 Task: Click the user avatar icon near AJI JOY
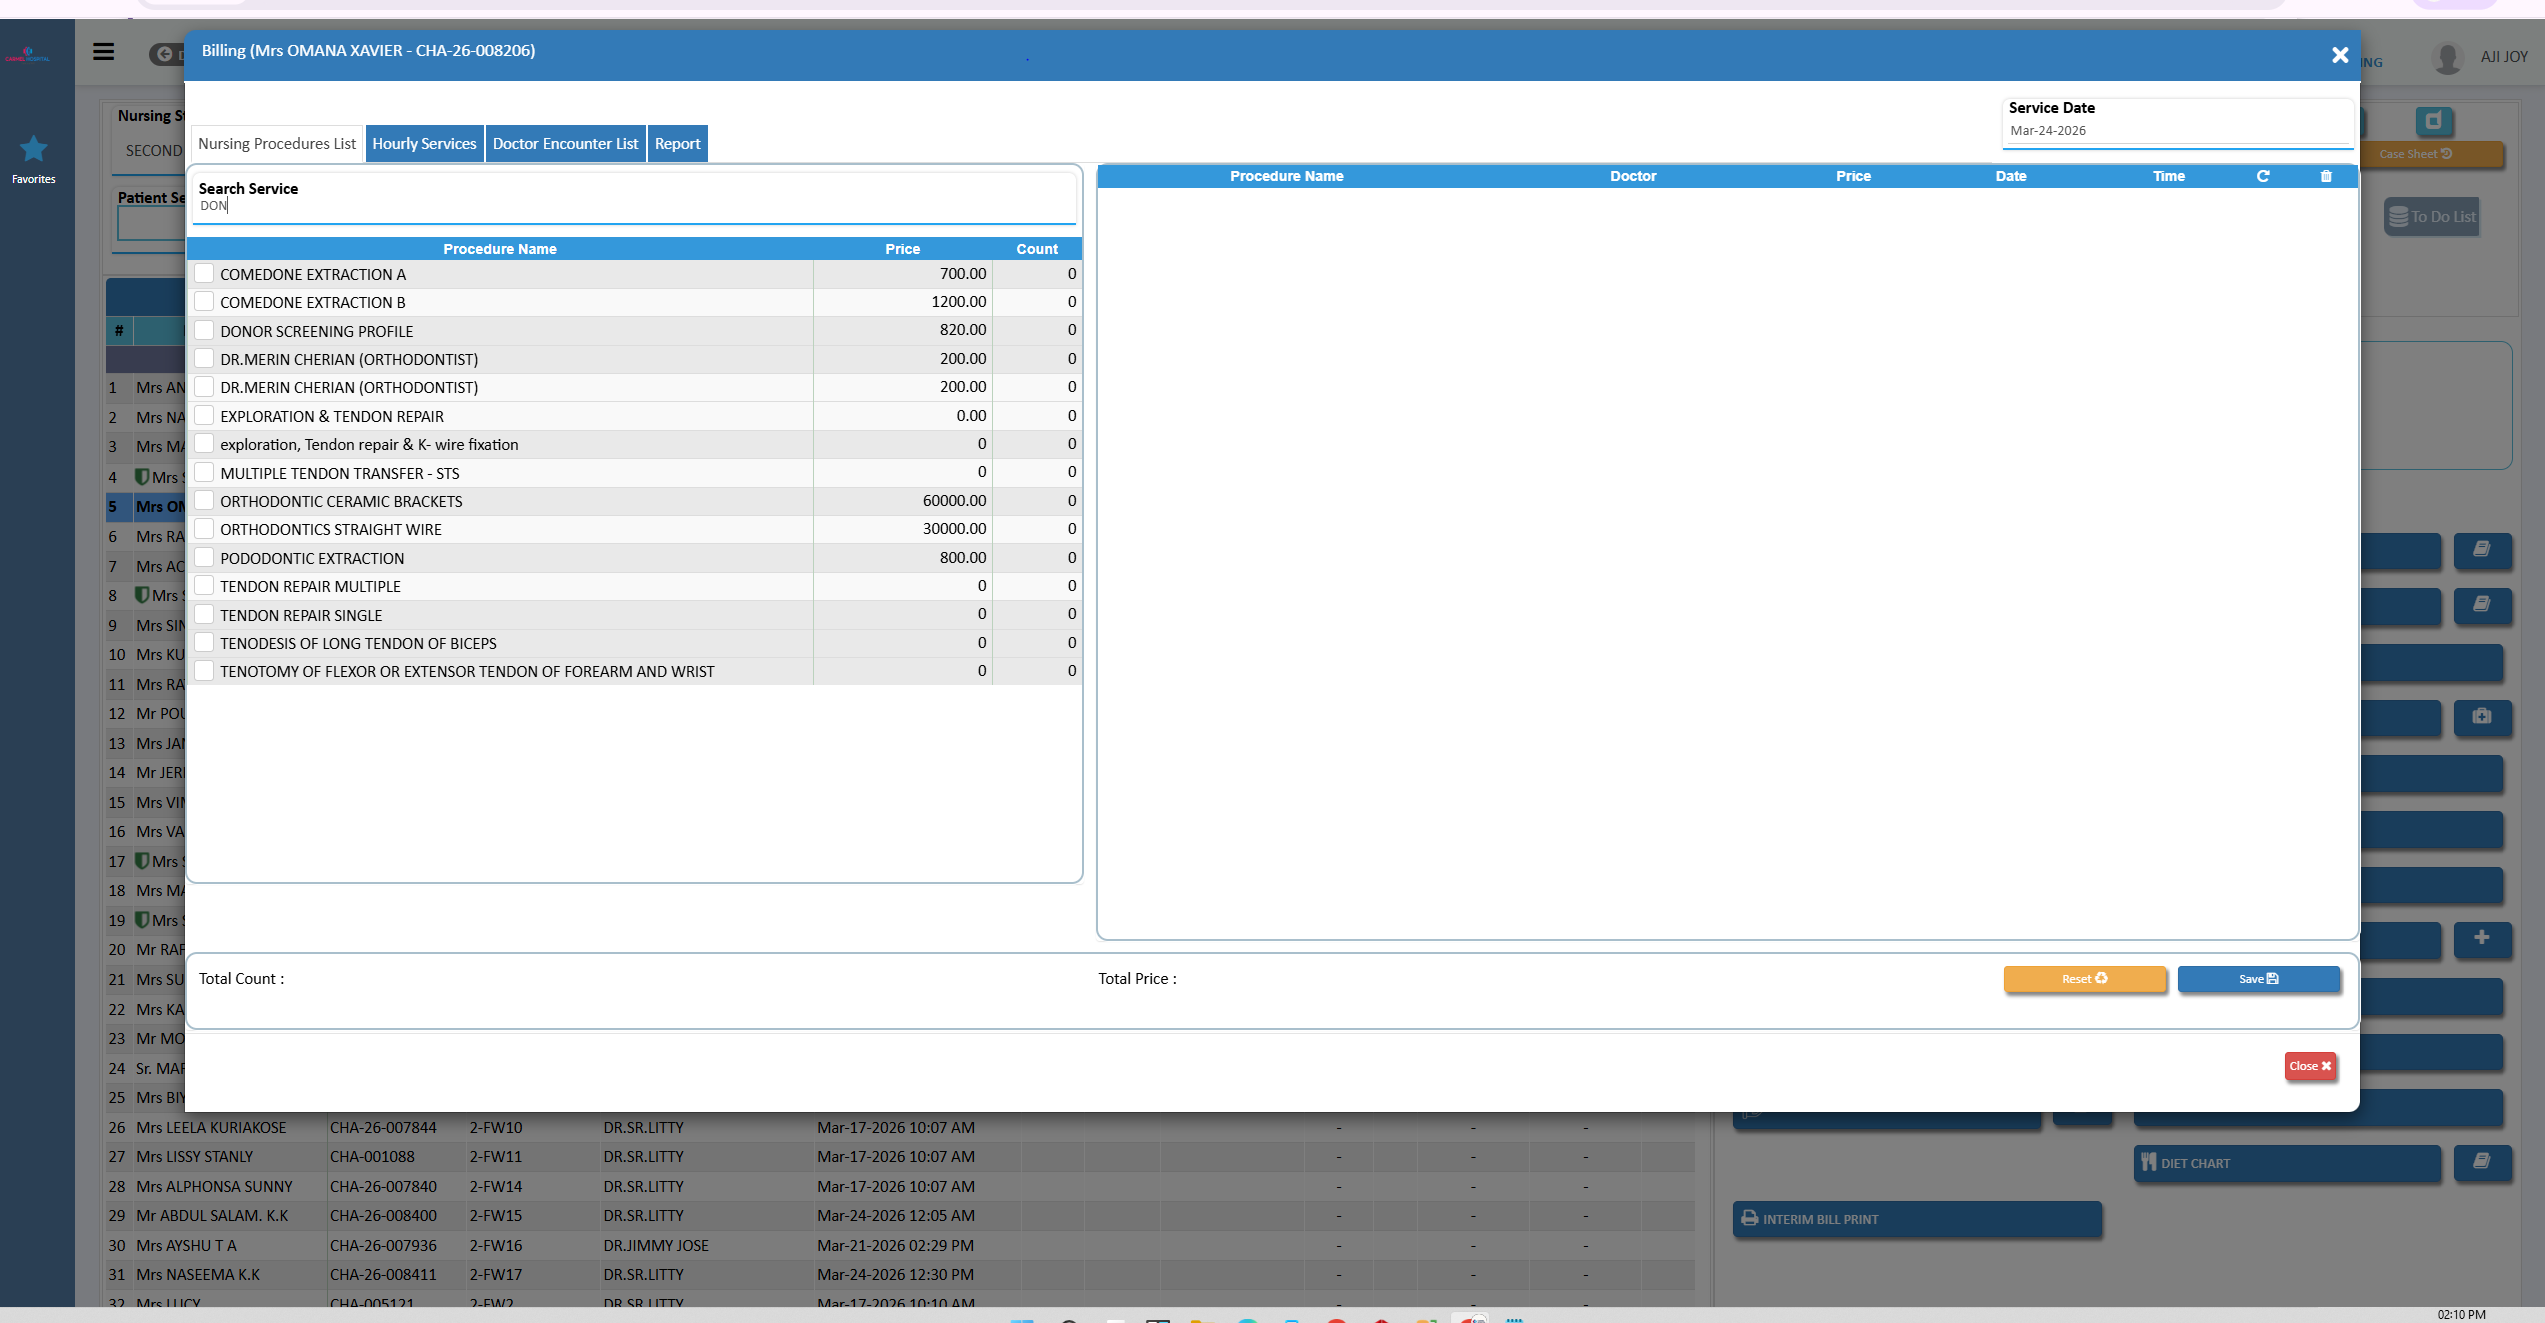pos(2446,58)
